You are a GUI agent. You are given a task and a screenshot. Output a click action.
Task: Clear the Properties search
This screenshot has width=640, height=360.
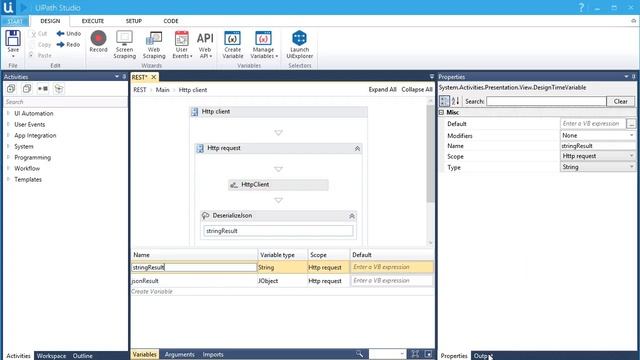(x=620, y=101)
